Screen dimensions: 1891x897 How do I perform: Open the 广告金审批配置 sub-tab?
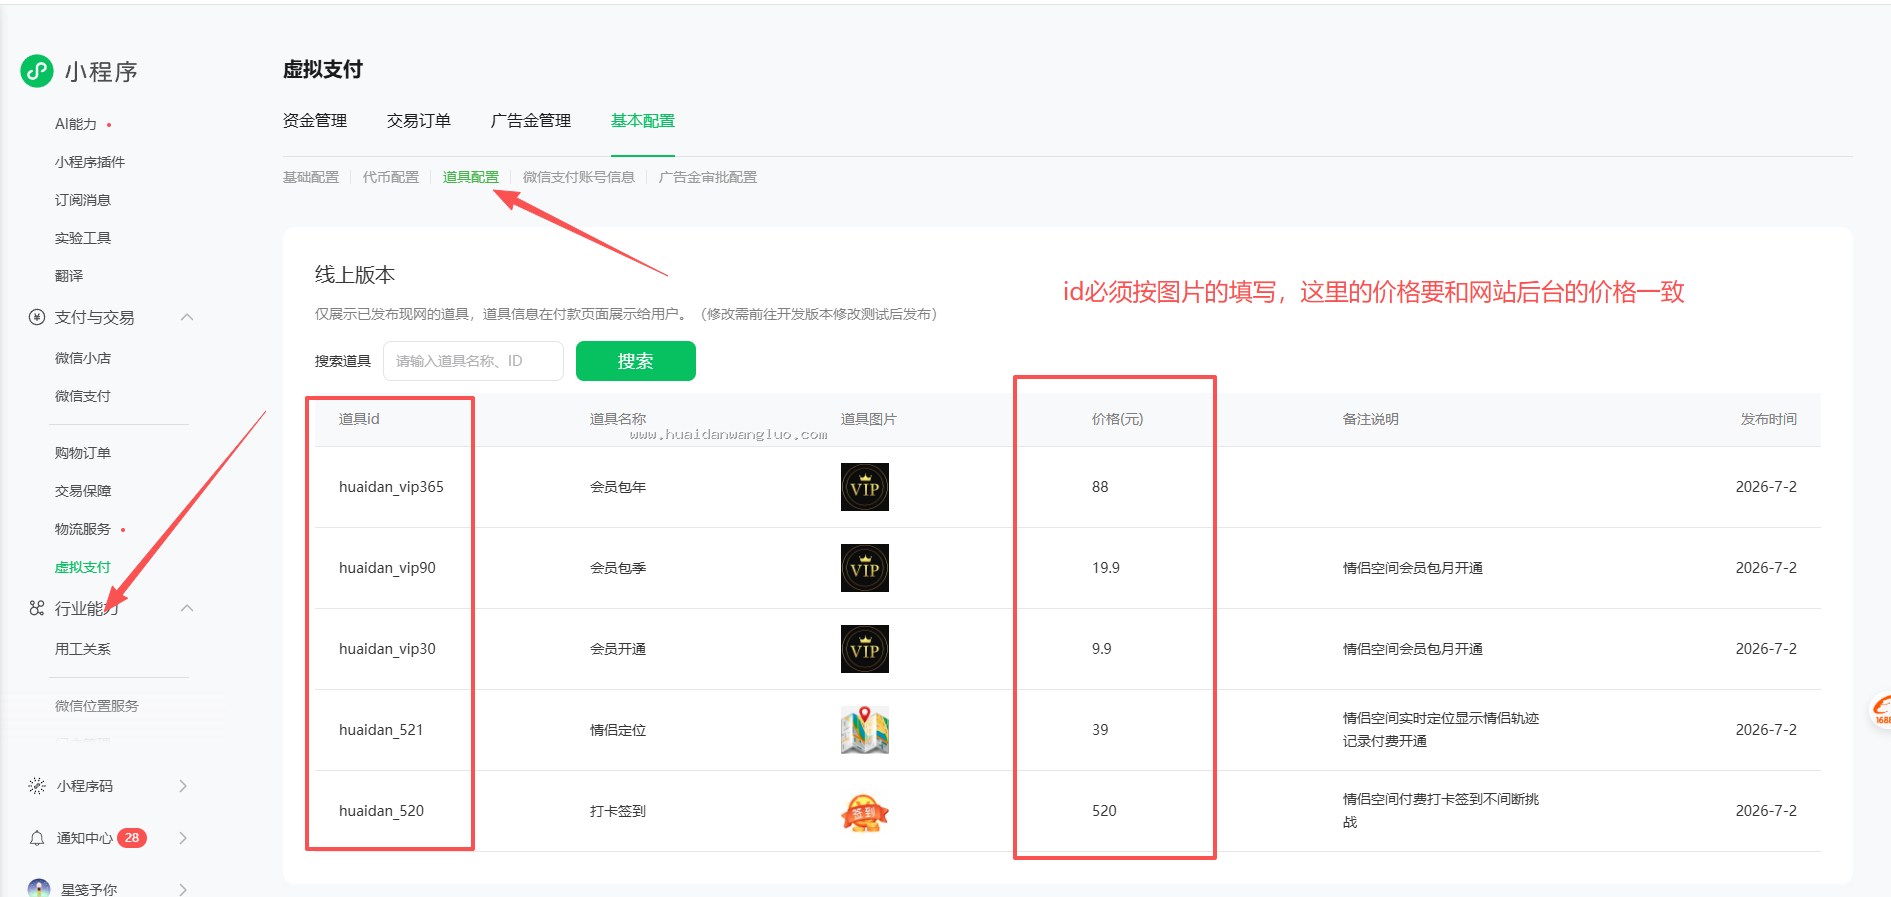[708, 177]
